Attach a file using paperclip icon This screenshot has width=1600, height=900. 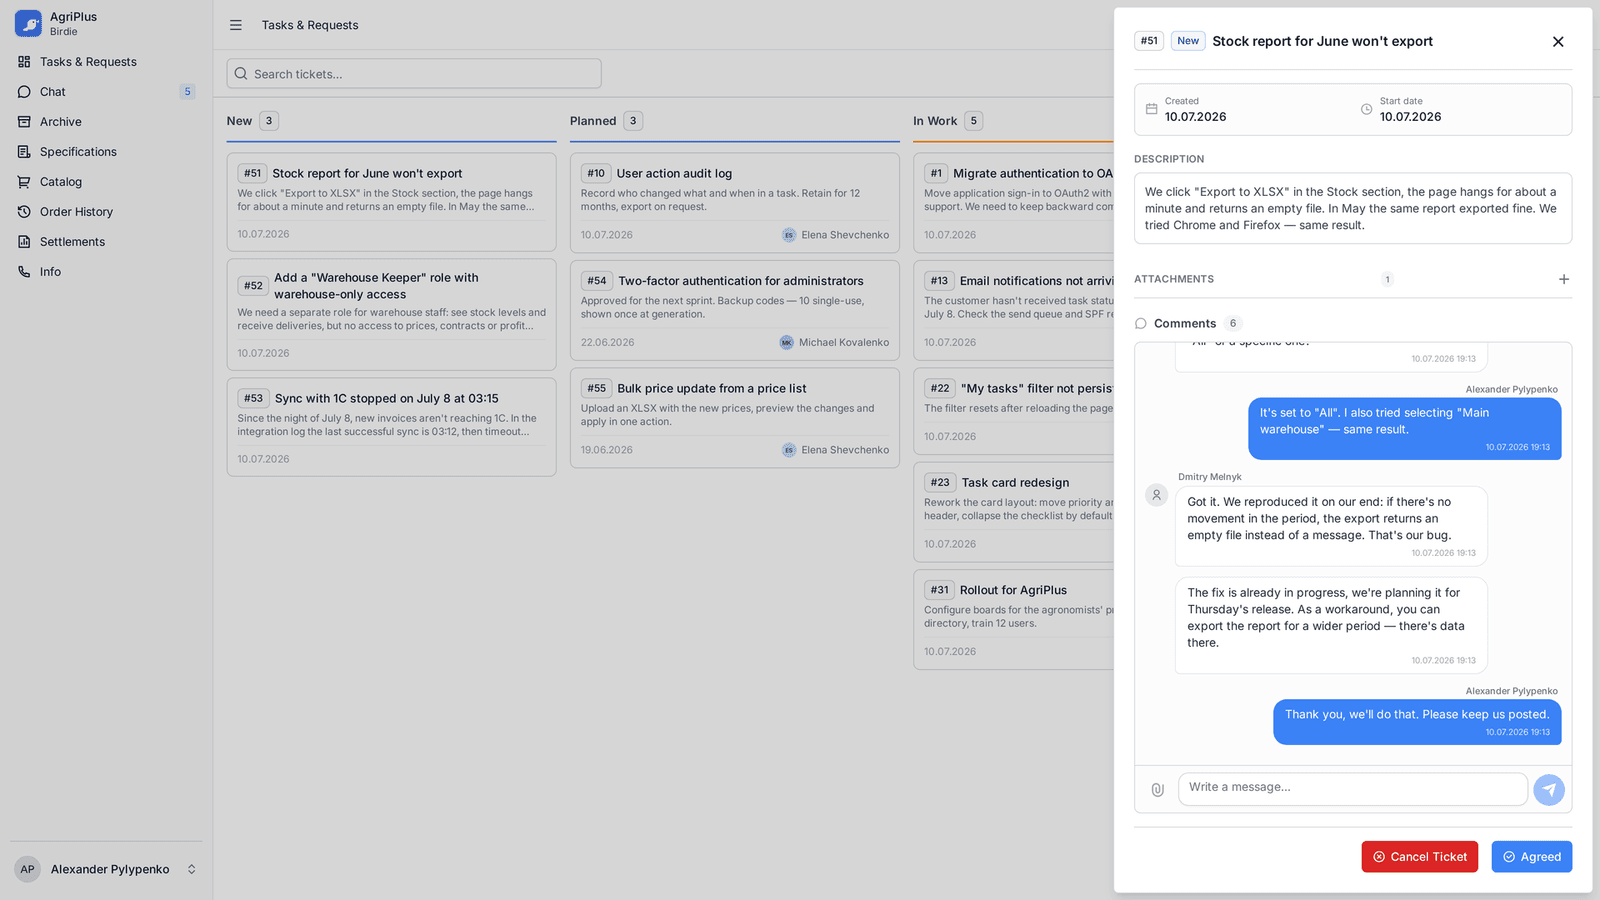(x=1158, y=789)
